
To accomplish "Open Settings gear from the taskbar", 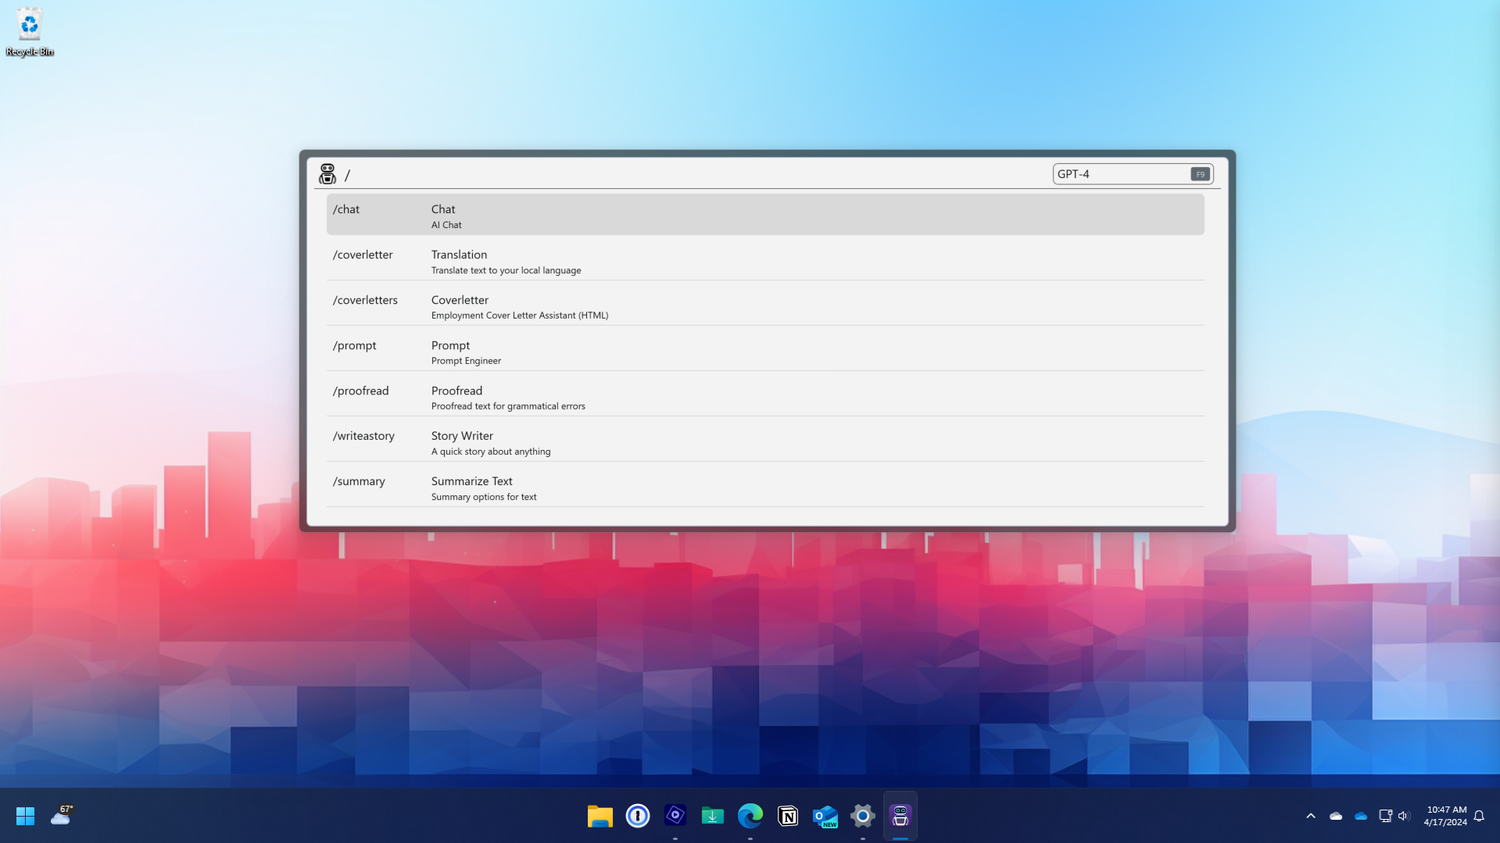I will [863, 816].
